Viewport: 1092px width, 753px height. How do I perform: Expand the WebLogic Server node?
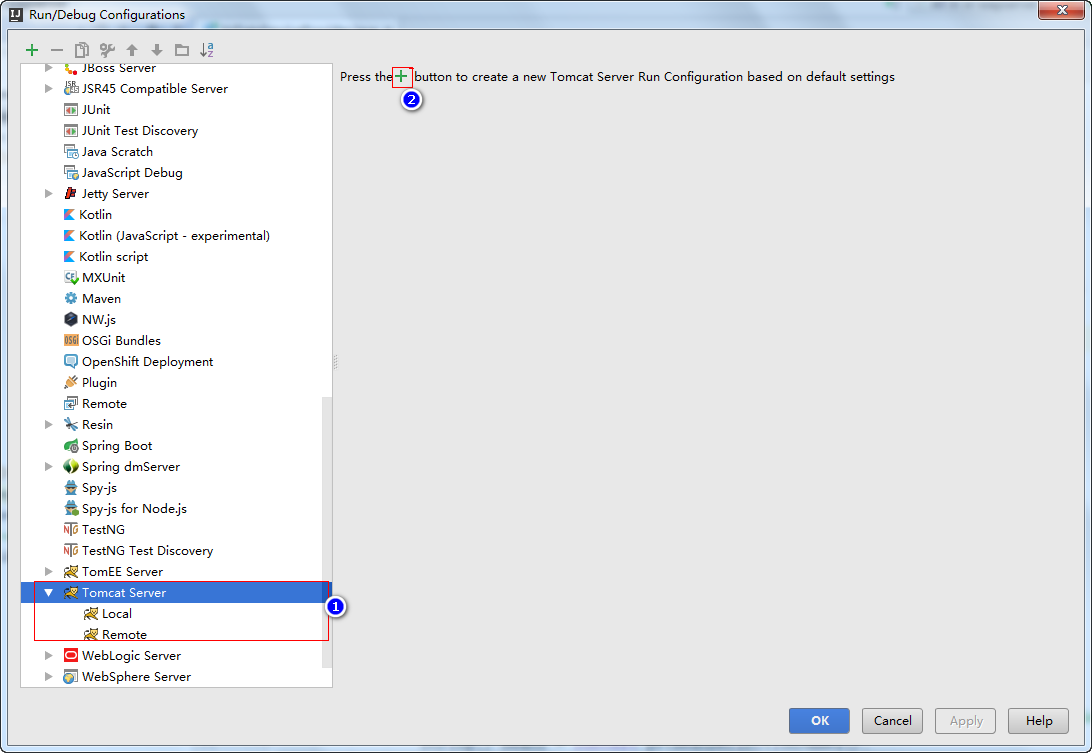(x=48, y=655)
